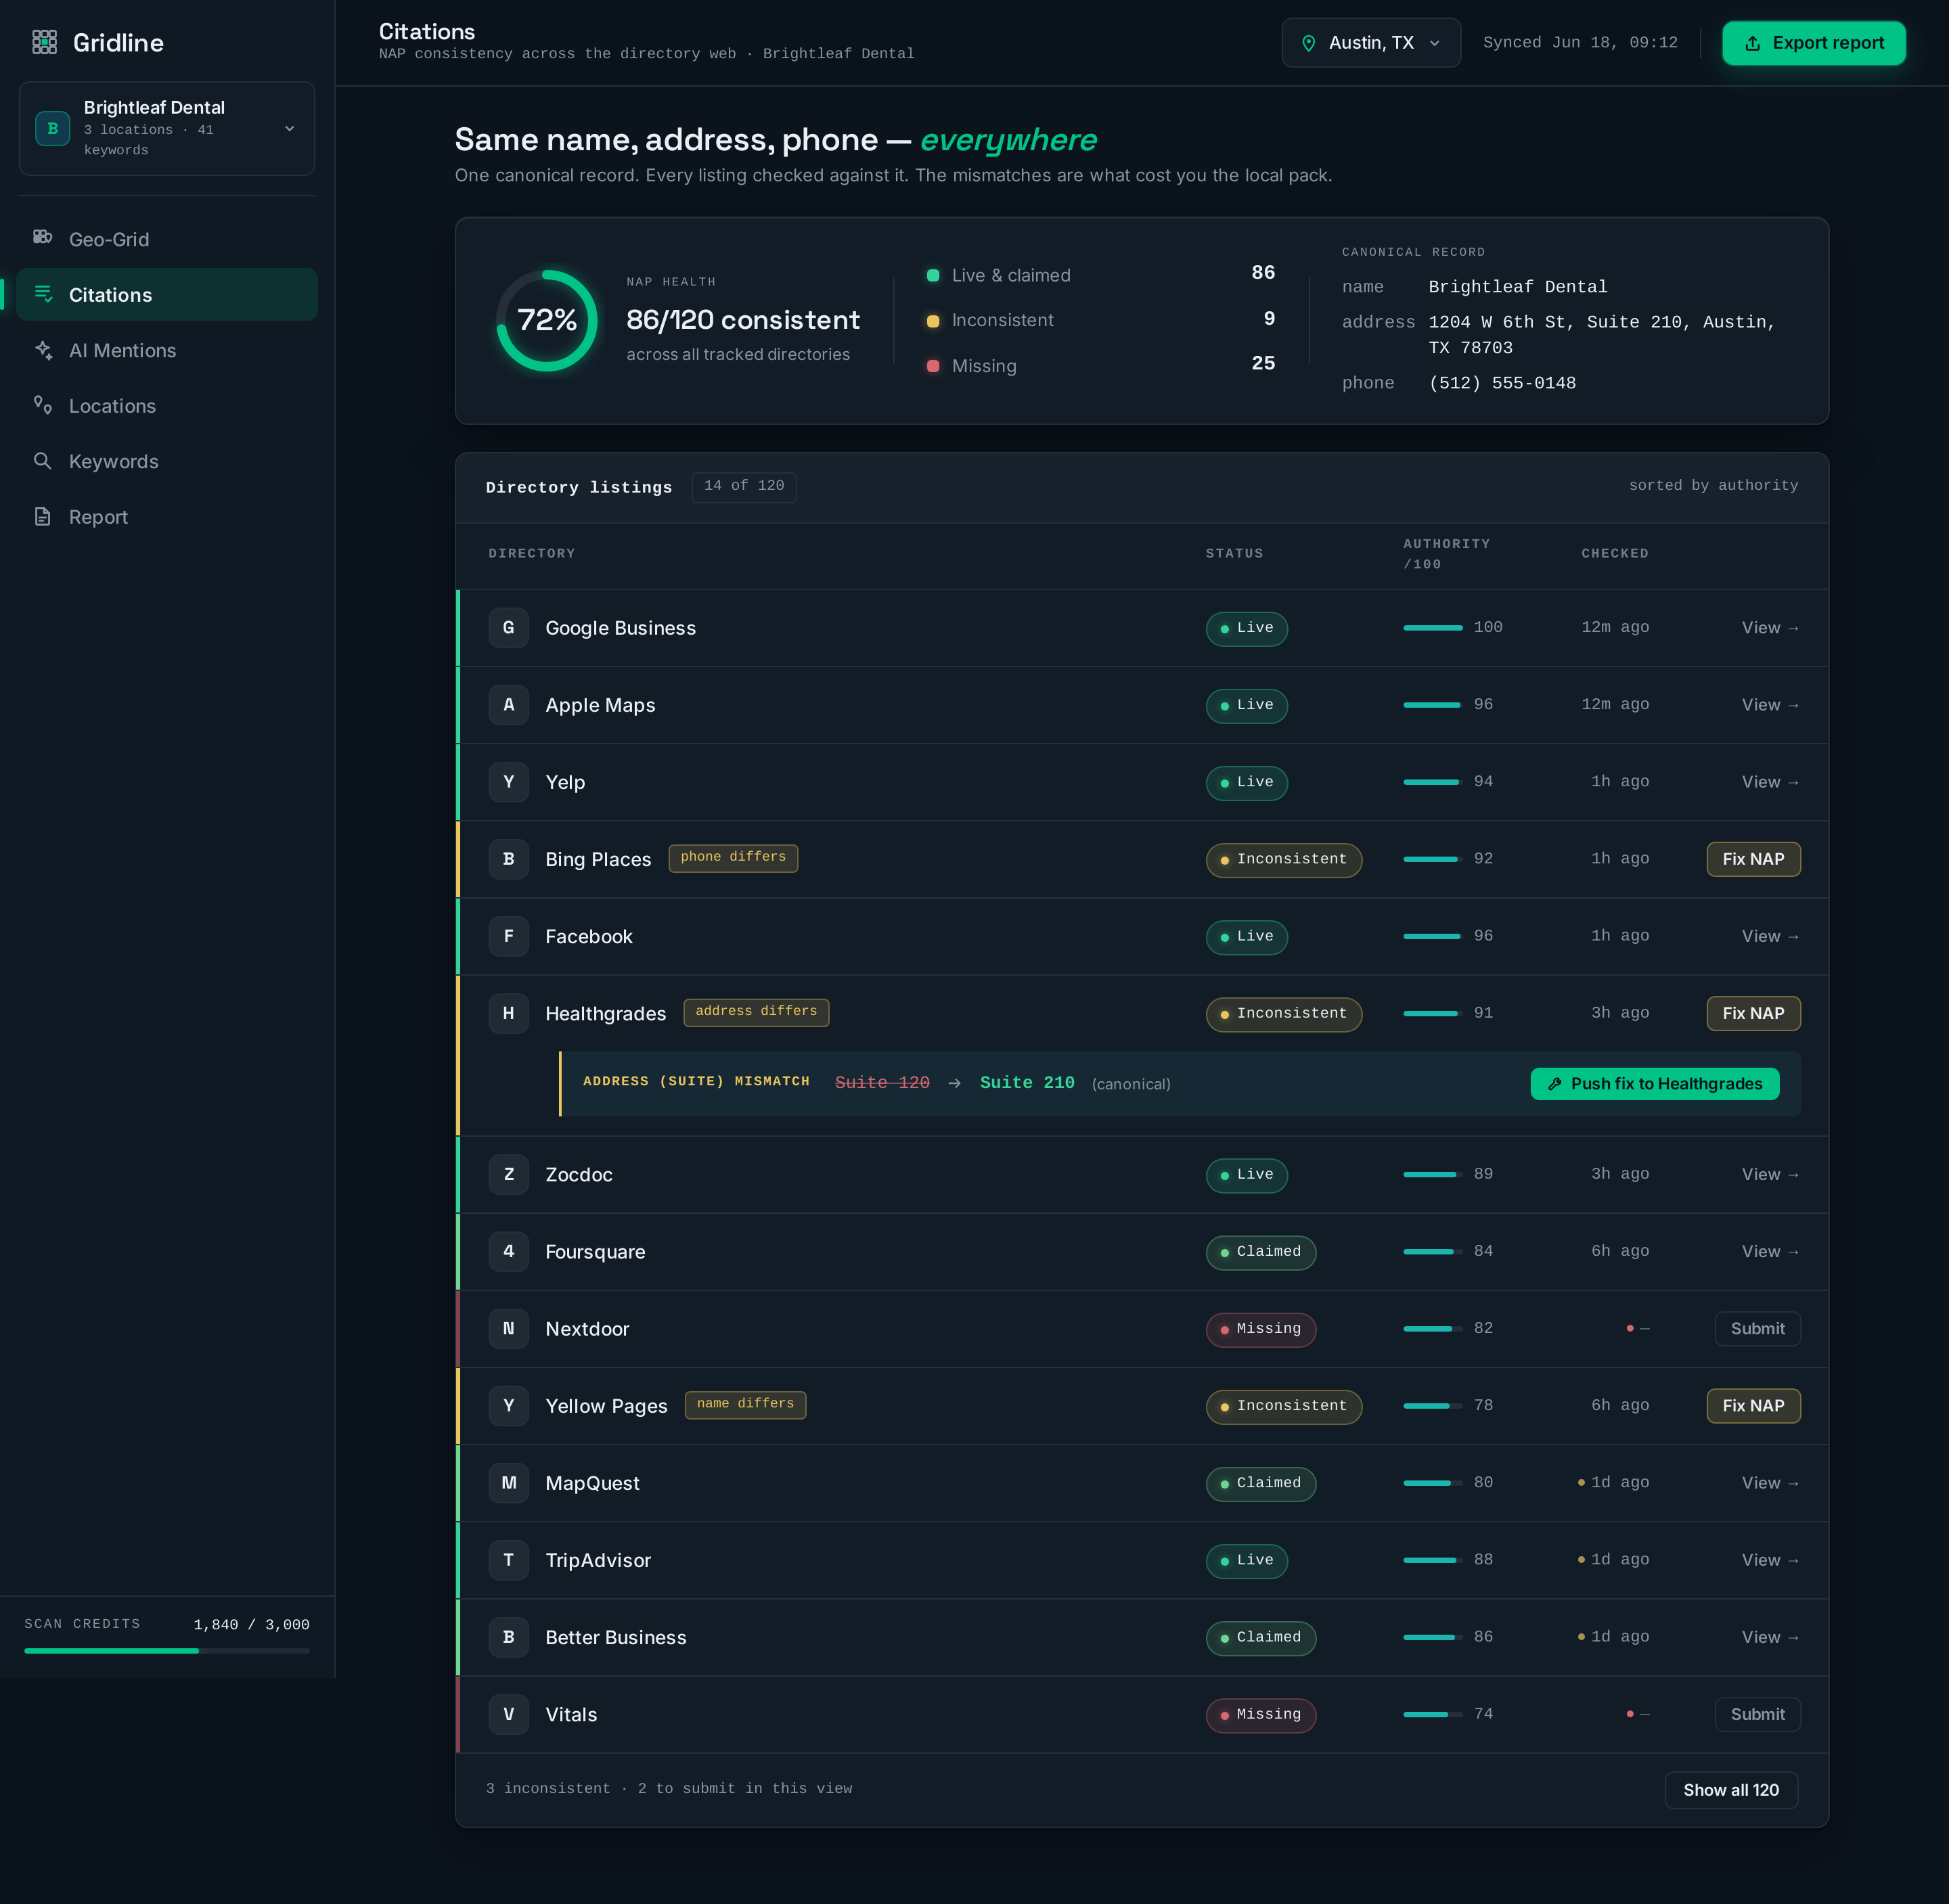Push fix to Healthgrades
Screen dimensions: 1949x1904
(1654, 1084)
